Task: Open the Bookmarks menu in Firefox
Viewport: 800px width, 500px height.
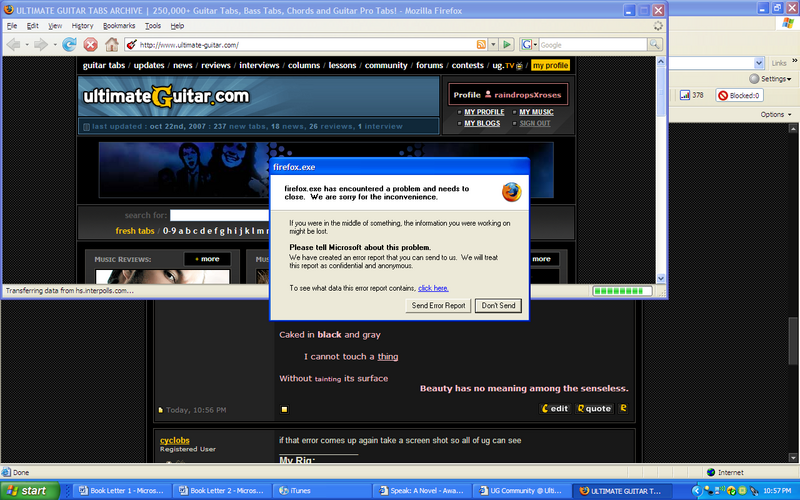Action: (119, 26)
